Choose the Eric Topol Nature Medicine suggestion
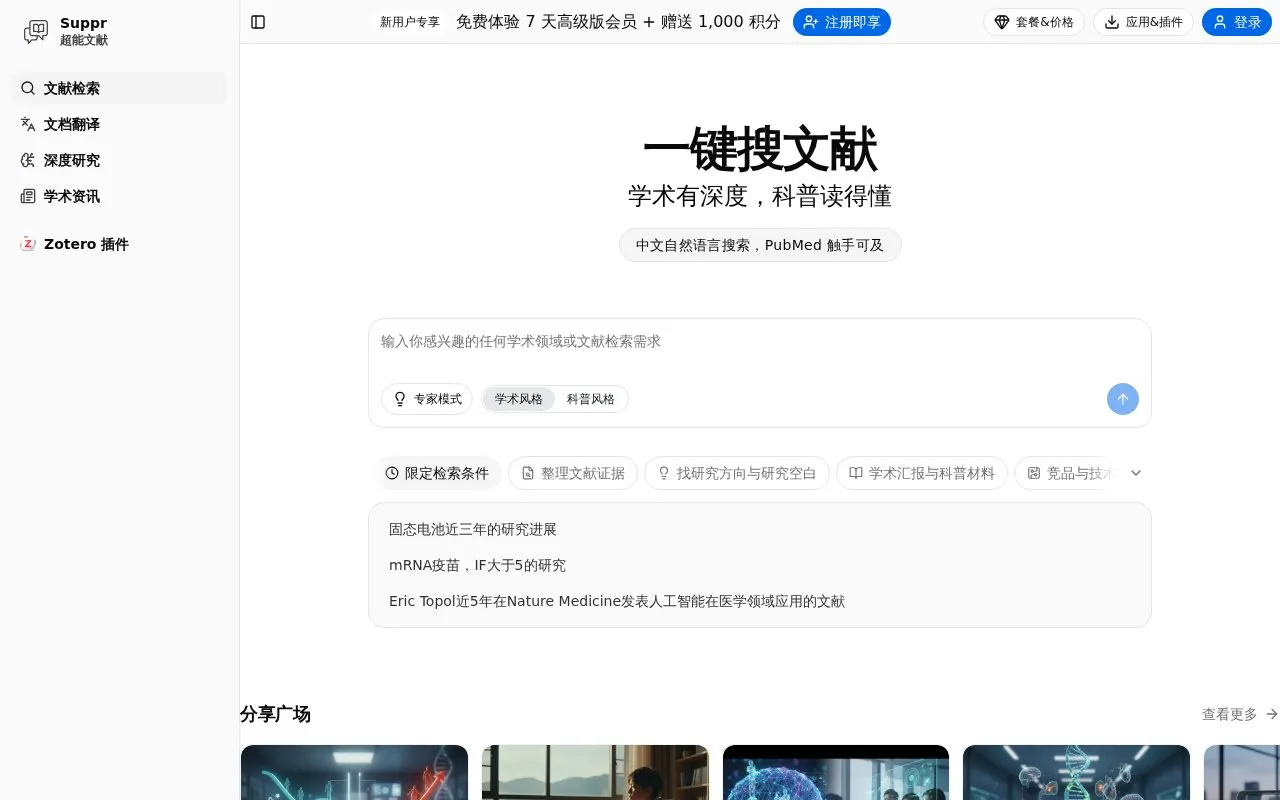 click(x=617, y=601)
